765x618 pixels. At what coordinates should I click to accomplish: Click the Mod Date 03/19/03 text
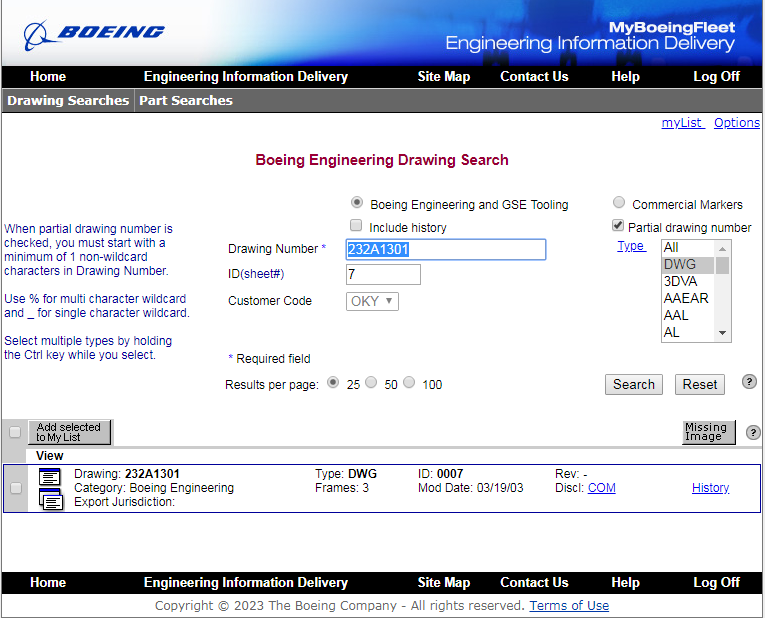pos(470,488)
